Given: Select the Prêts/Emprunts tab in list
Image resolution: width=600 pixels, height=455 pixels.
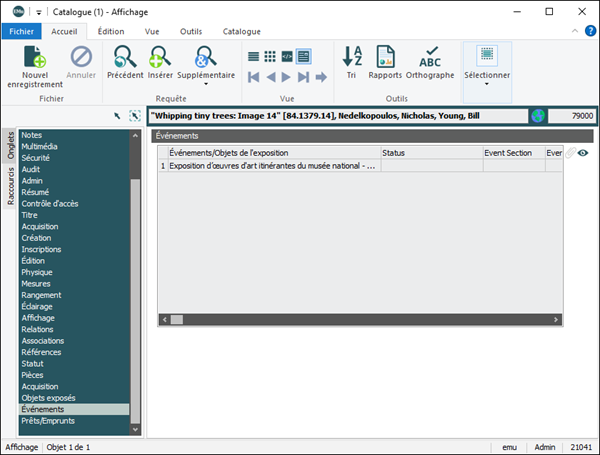Looking at the screenshot, I should point(46,421).
